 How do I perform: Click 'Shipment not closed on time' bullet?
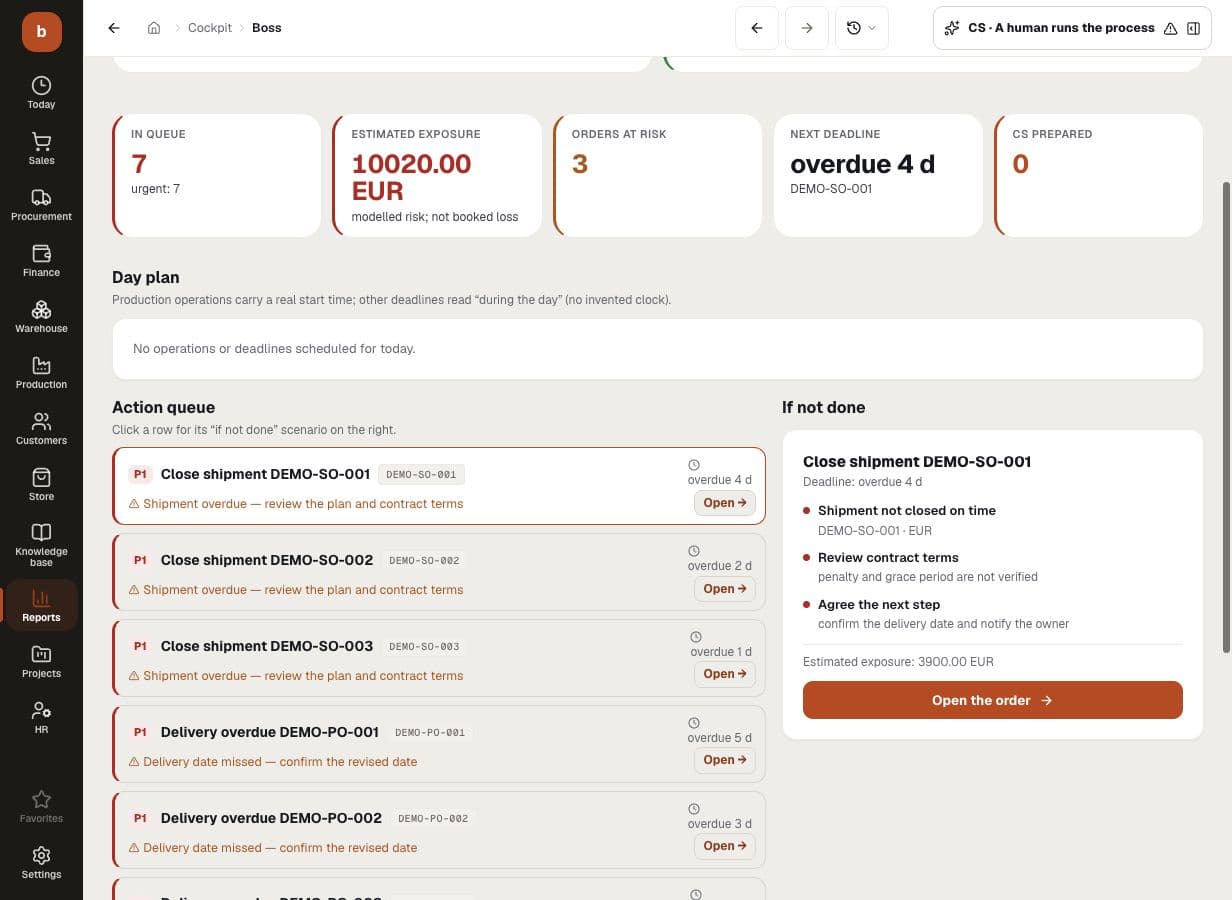[907, 510]
